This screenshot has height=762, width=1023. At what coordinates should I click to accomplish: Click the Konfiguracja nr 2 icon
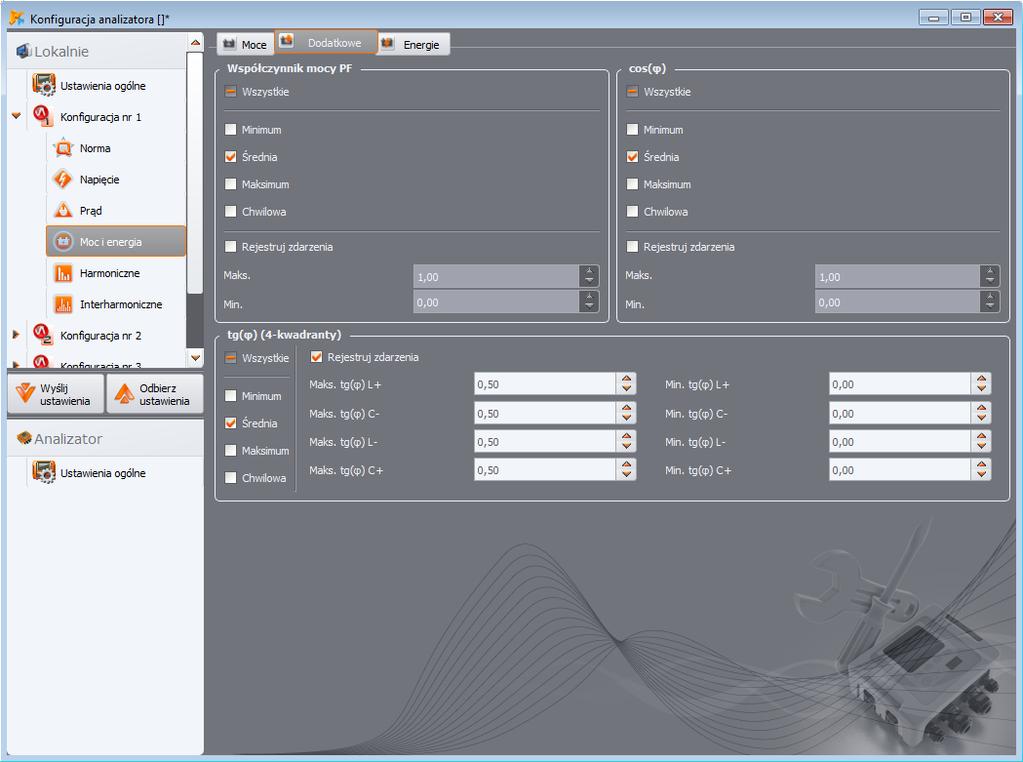coord(42,334)
